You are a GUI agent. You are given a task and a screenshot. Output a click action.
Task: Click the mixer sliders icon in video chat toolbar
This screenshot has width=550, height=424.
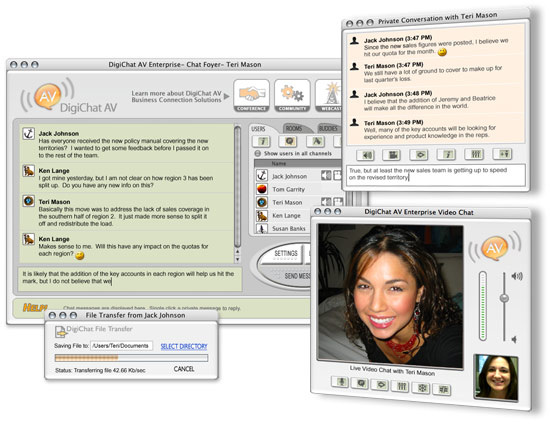(x=401, y=387)
